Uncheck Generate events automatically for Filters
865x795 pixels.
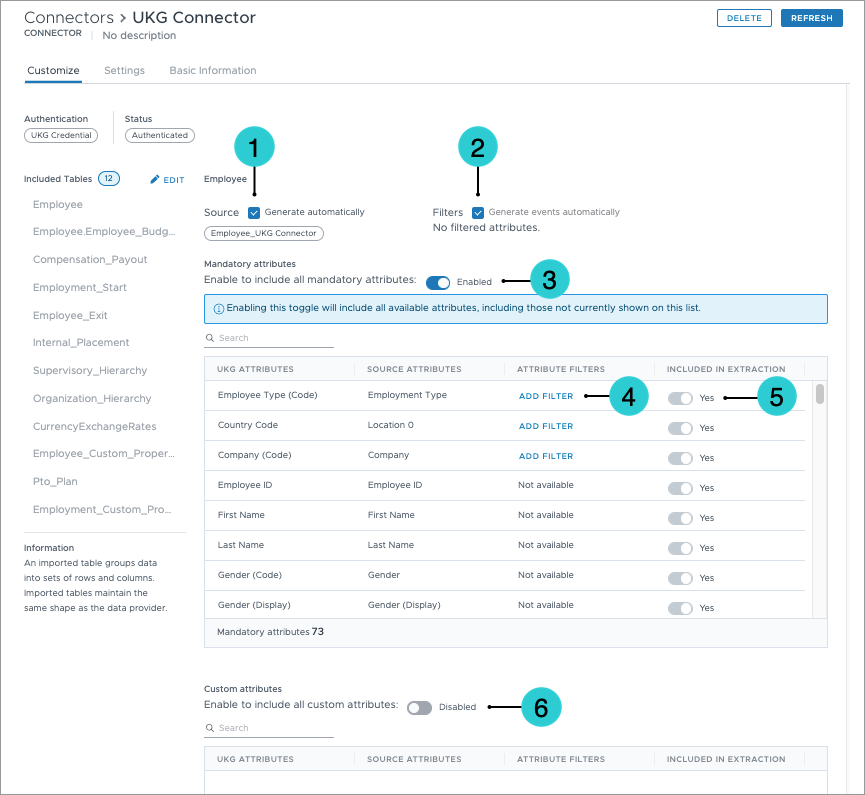[x=478, y=212]
